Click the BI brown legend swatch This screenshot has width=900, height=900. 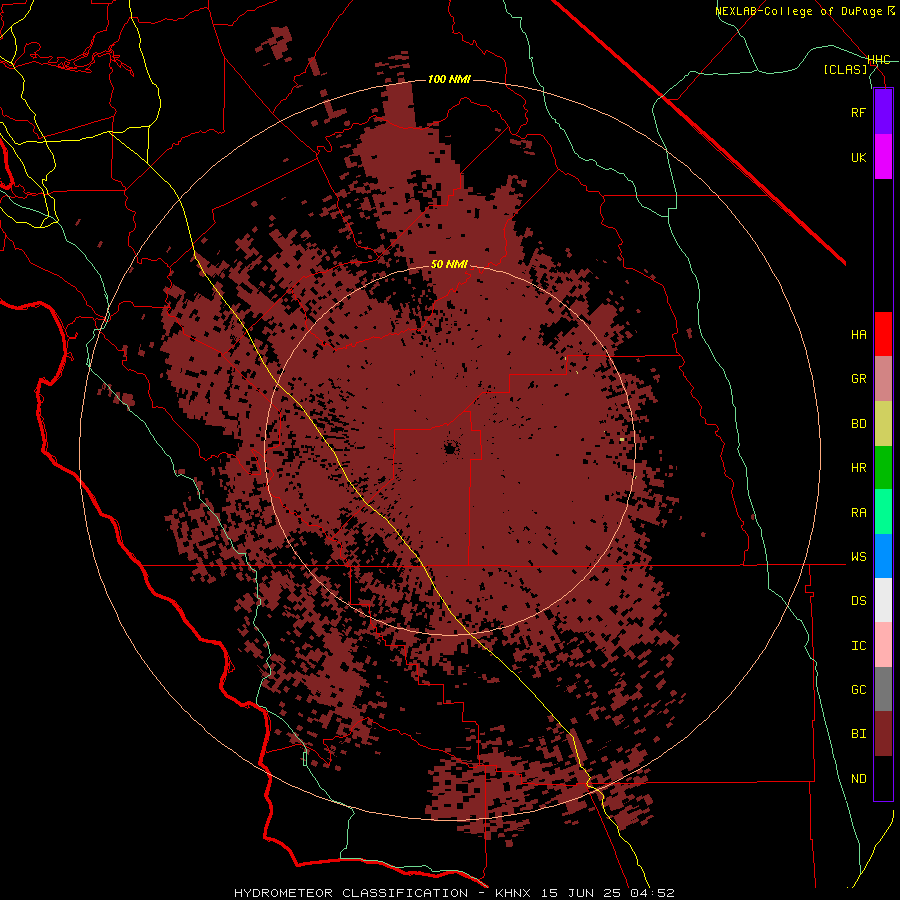pyautogui.click(x=883, y=734)
